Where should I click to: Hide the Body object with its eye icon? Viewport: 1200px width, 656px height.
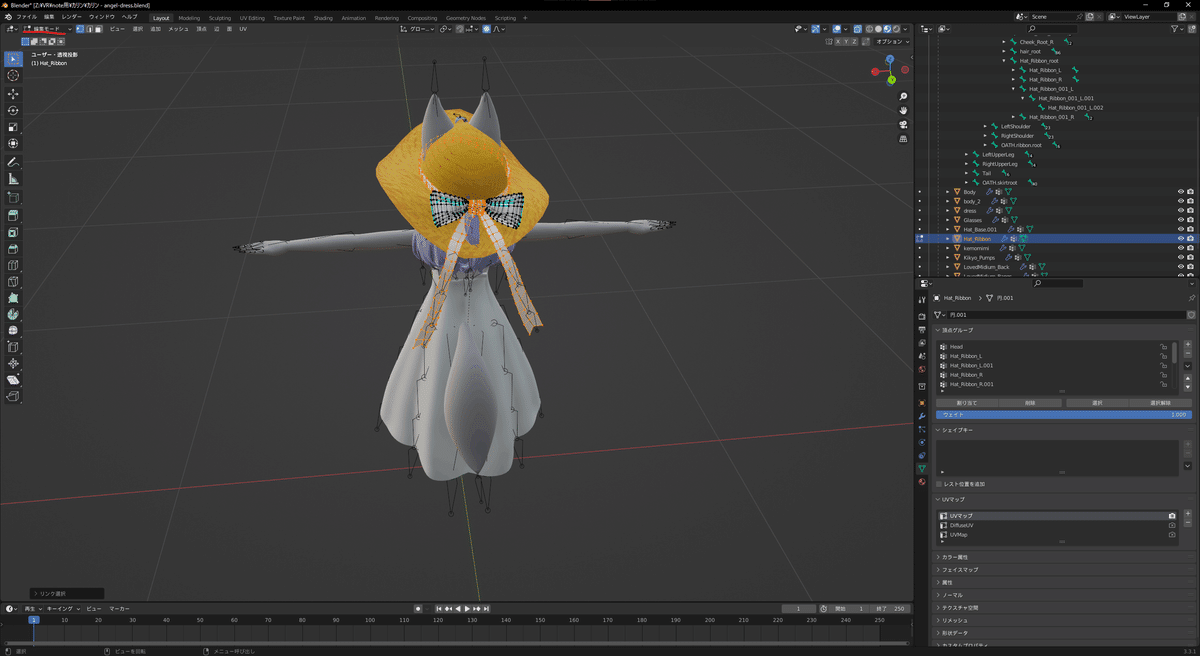[x=1180, y=191]
